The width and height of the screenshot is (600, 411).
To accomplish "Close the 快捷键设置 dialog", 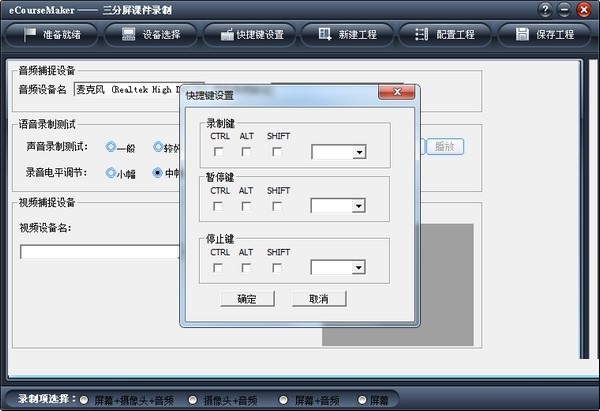I will [396, 92].
